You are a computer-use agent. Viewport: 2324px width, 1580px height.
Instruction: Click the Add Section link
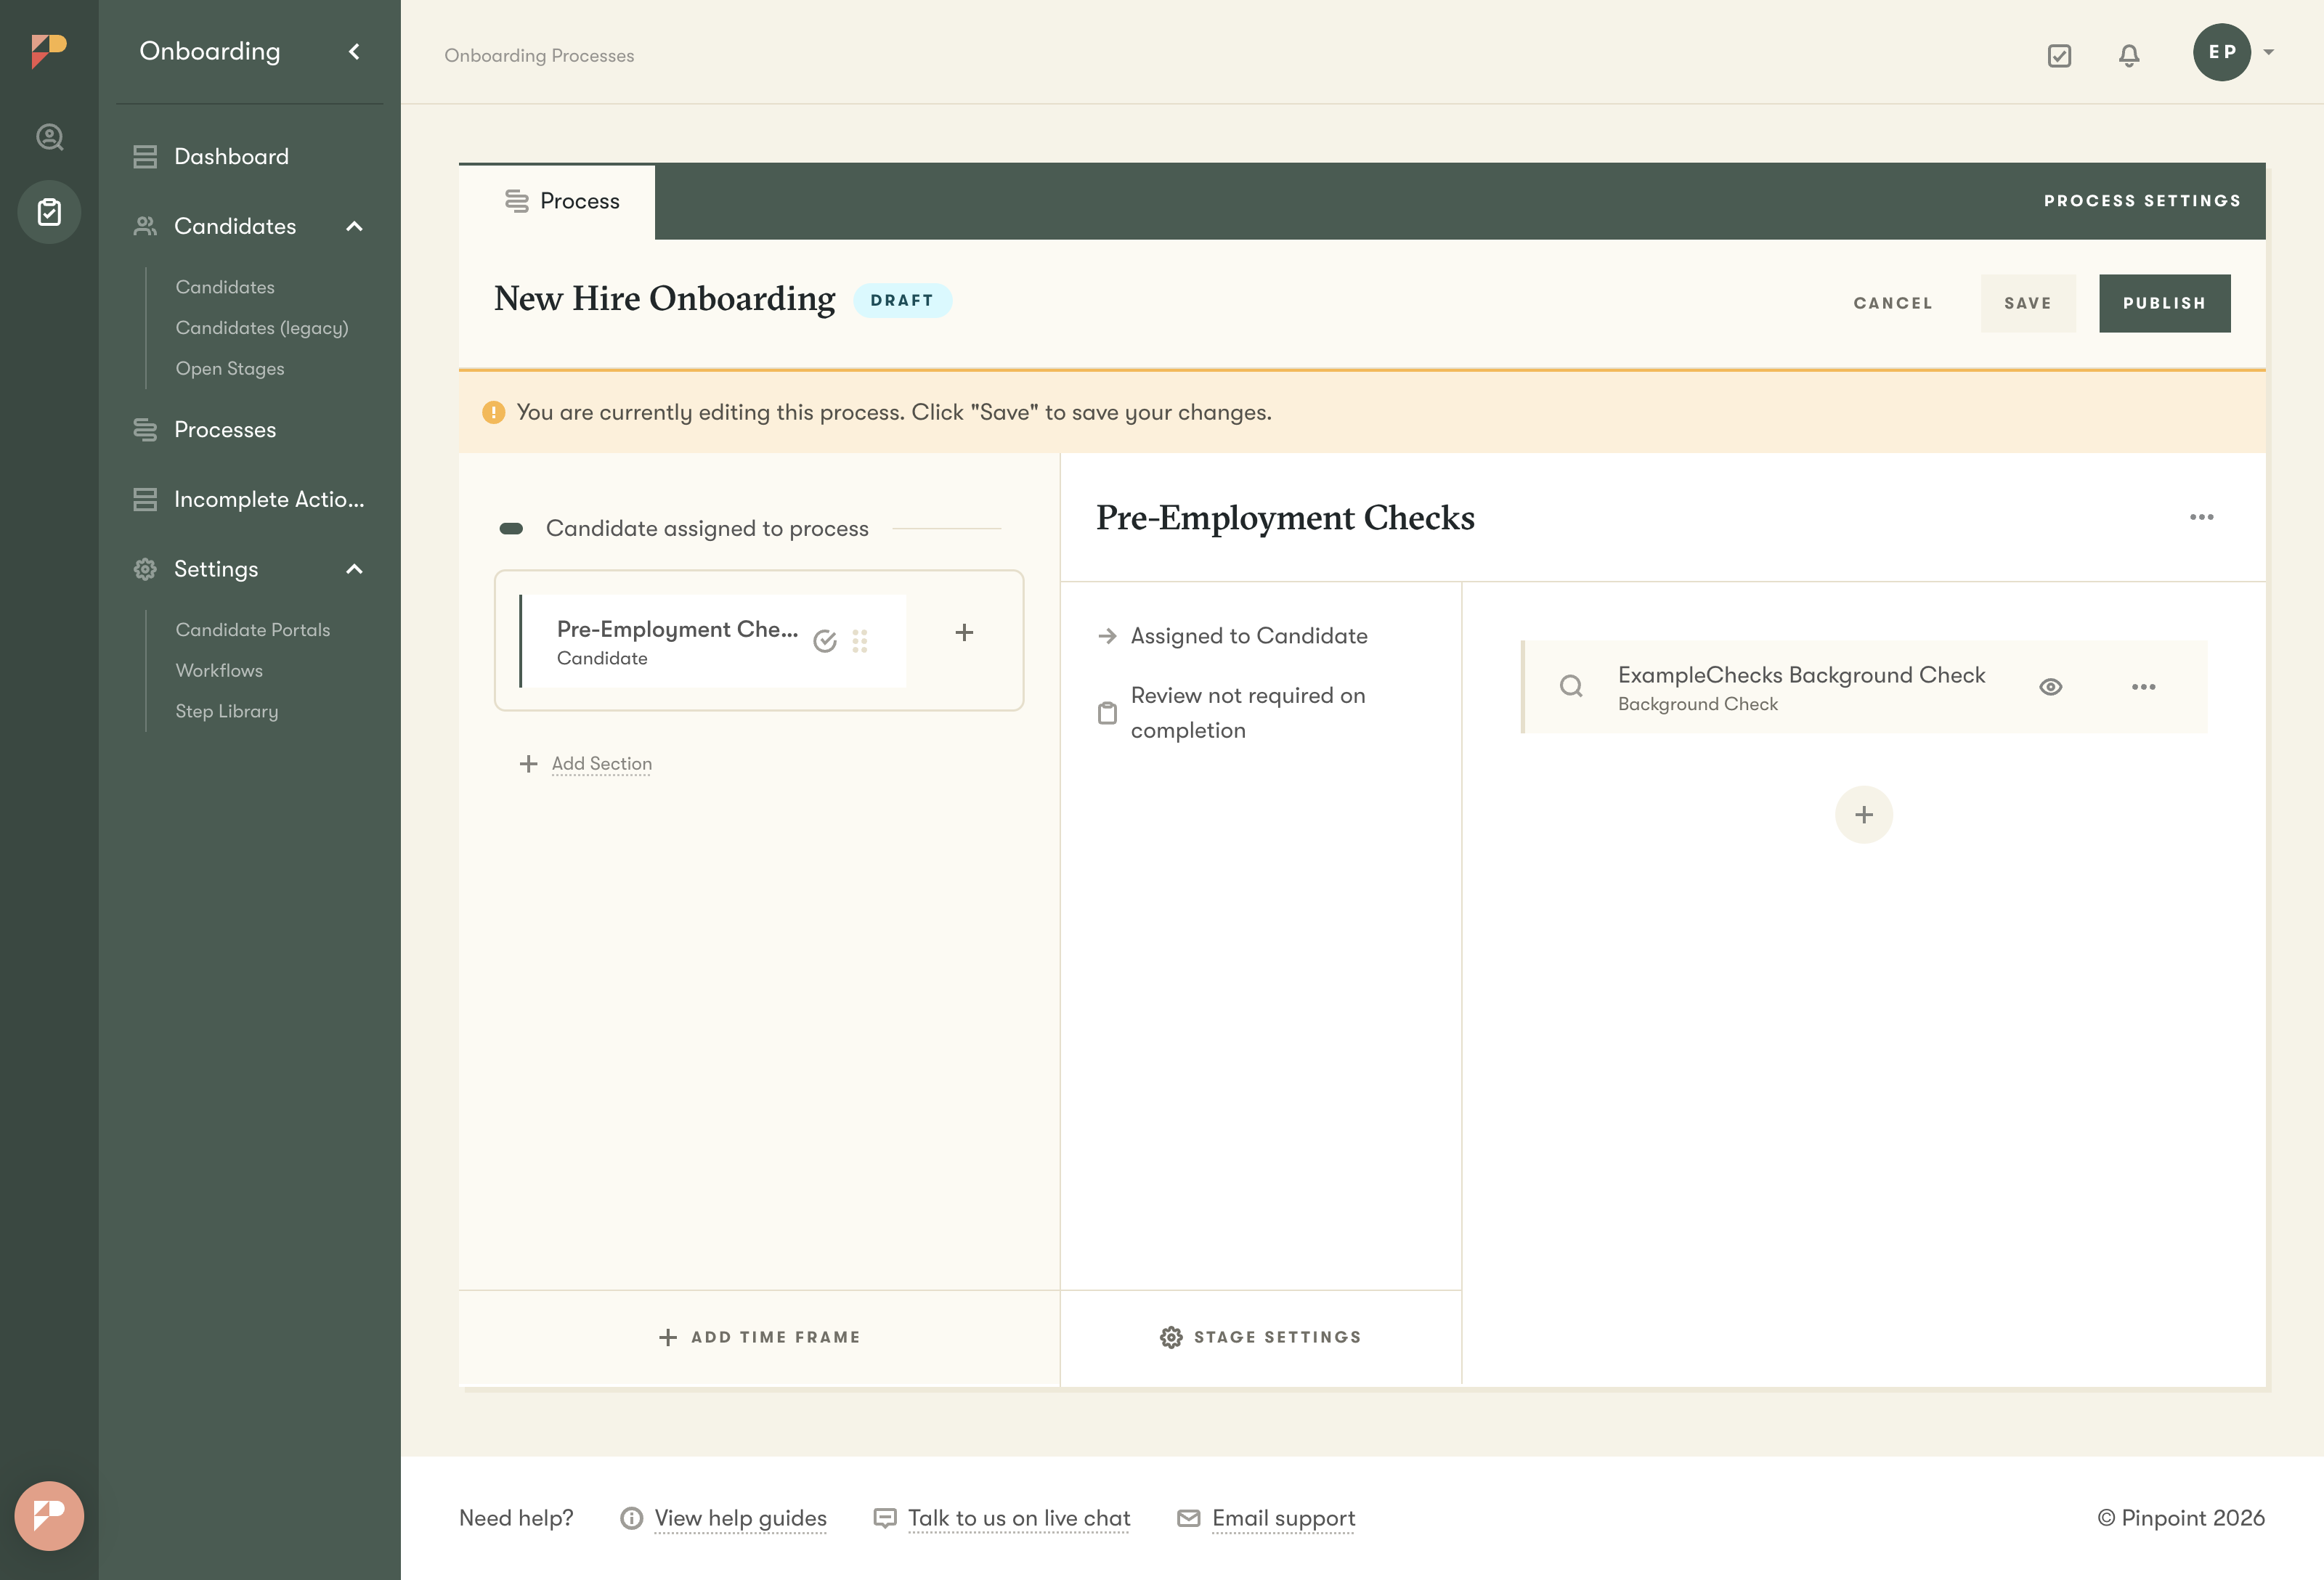(601, 764)
